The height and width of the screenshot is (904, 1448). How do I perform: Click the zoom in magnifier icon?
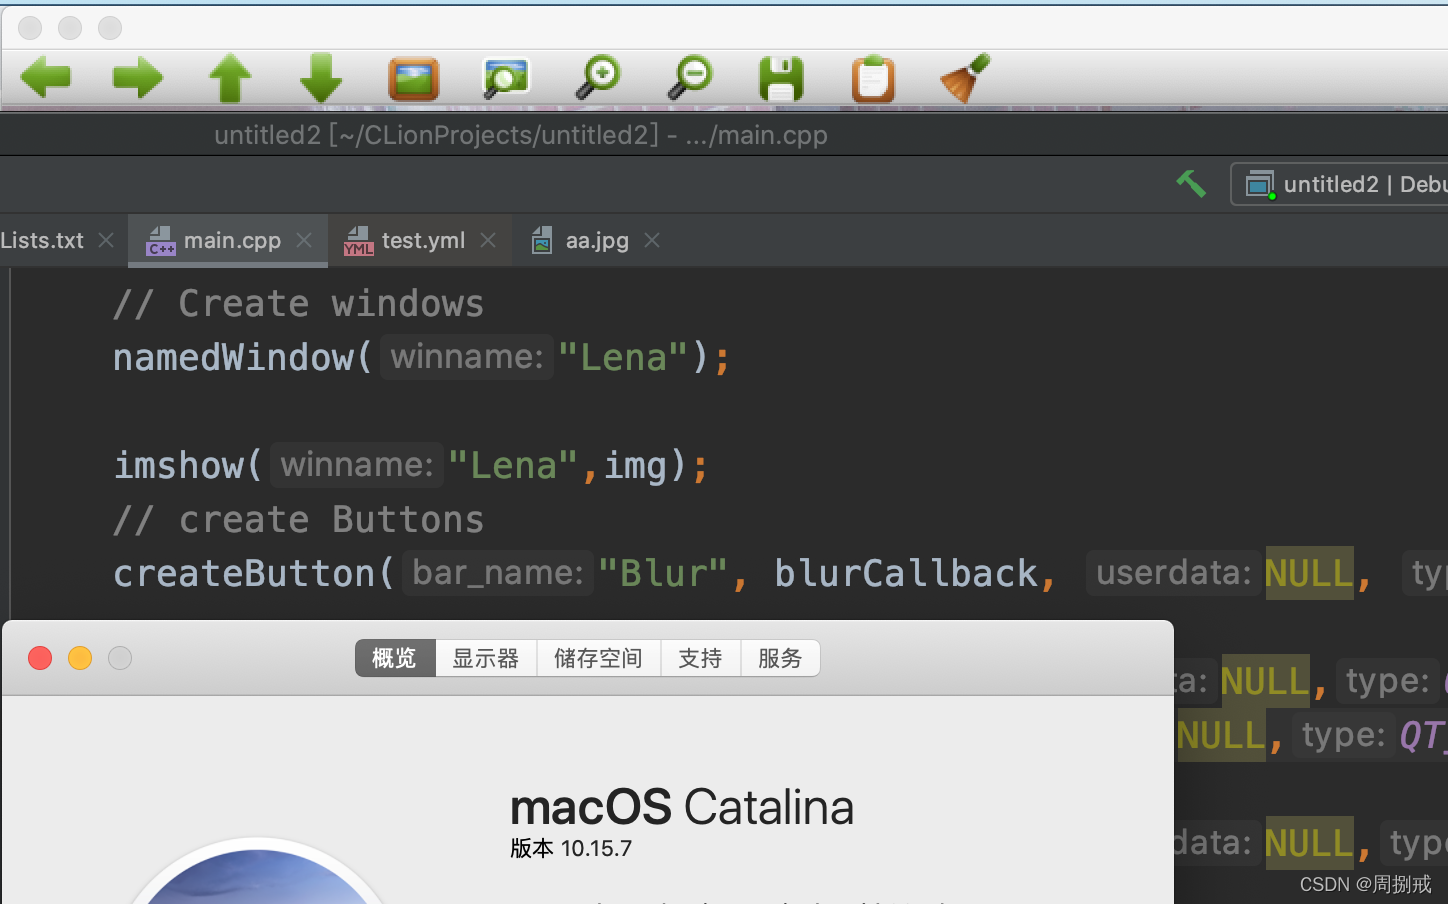click(x=598, y=78)
